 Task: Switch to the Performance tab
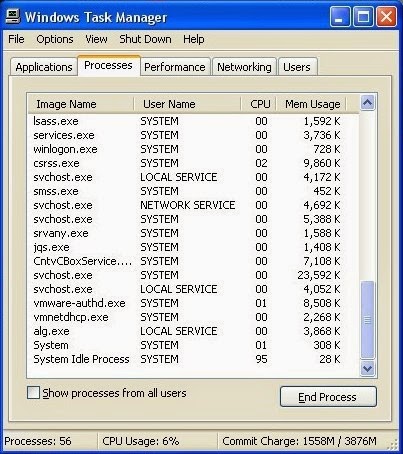click(175, 67)
